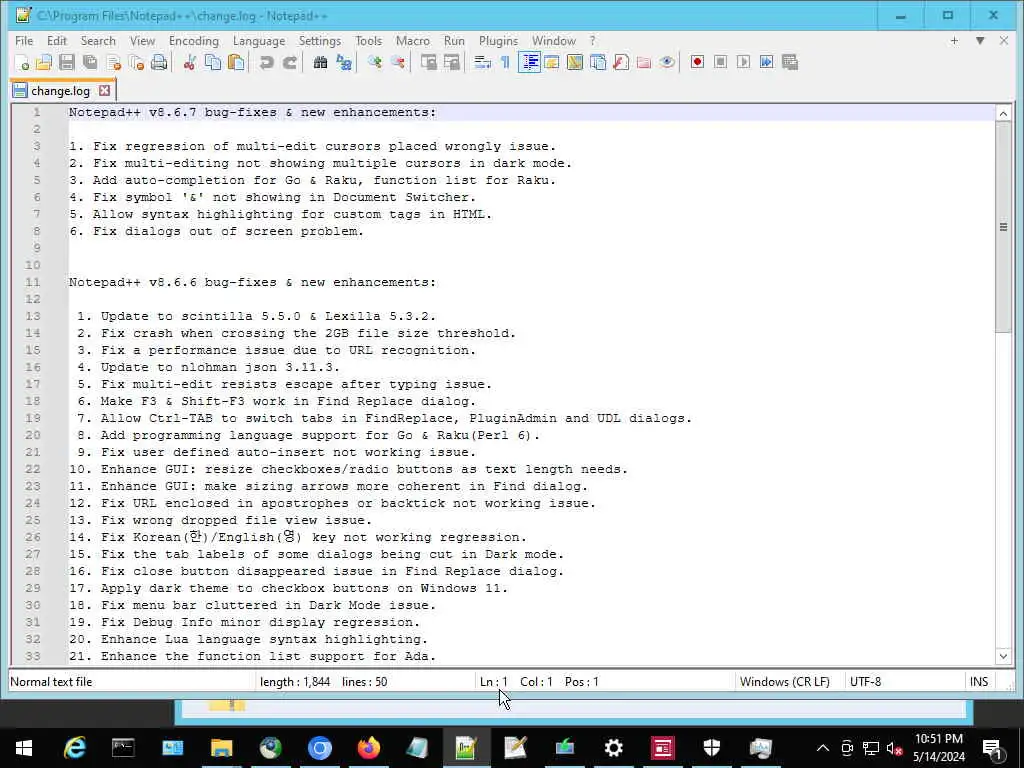Close the change.log tab with red X
This screenshot has height=768, width=1024.
(104, 91)
